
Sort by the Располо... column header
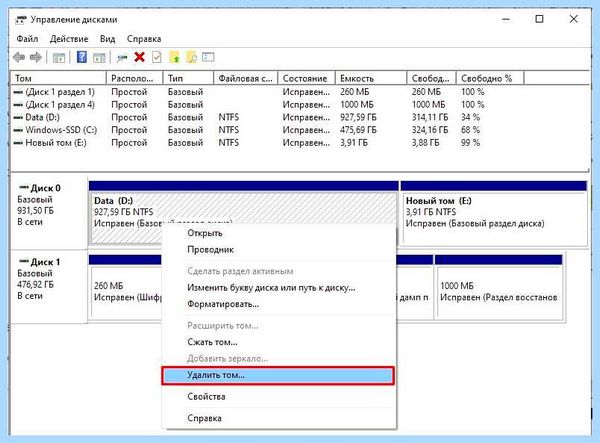click(x=134, y=78)
